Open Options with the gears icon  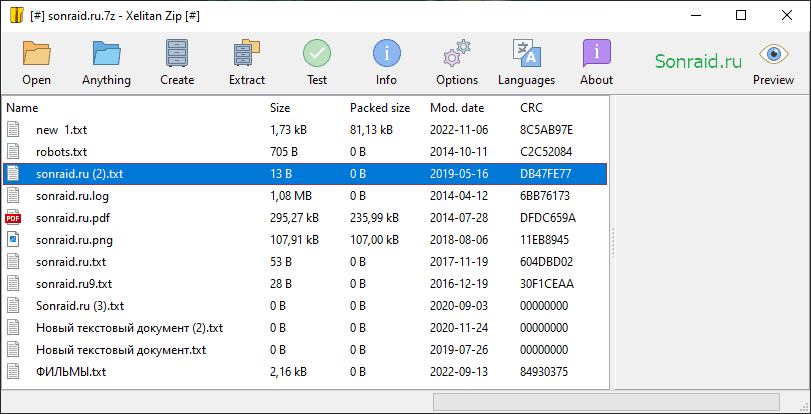point(457,53)
